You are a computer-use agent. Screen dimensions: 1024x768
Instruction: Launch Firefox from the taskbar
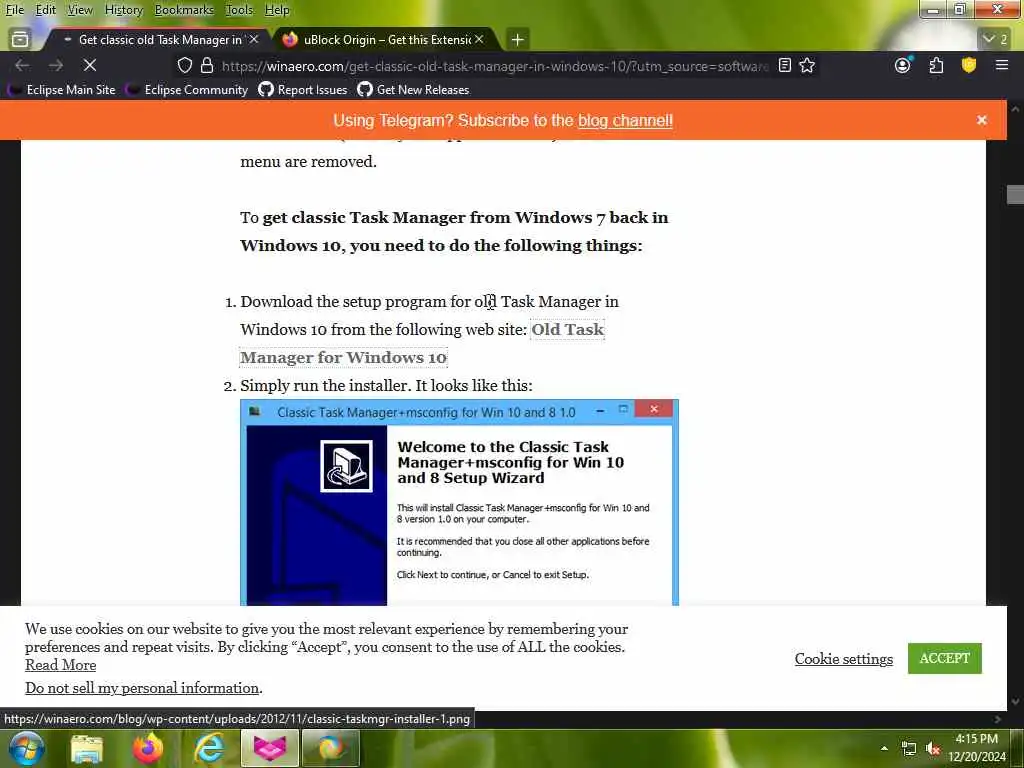click(149, 749)
